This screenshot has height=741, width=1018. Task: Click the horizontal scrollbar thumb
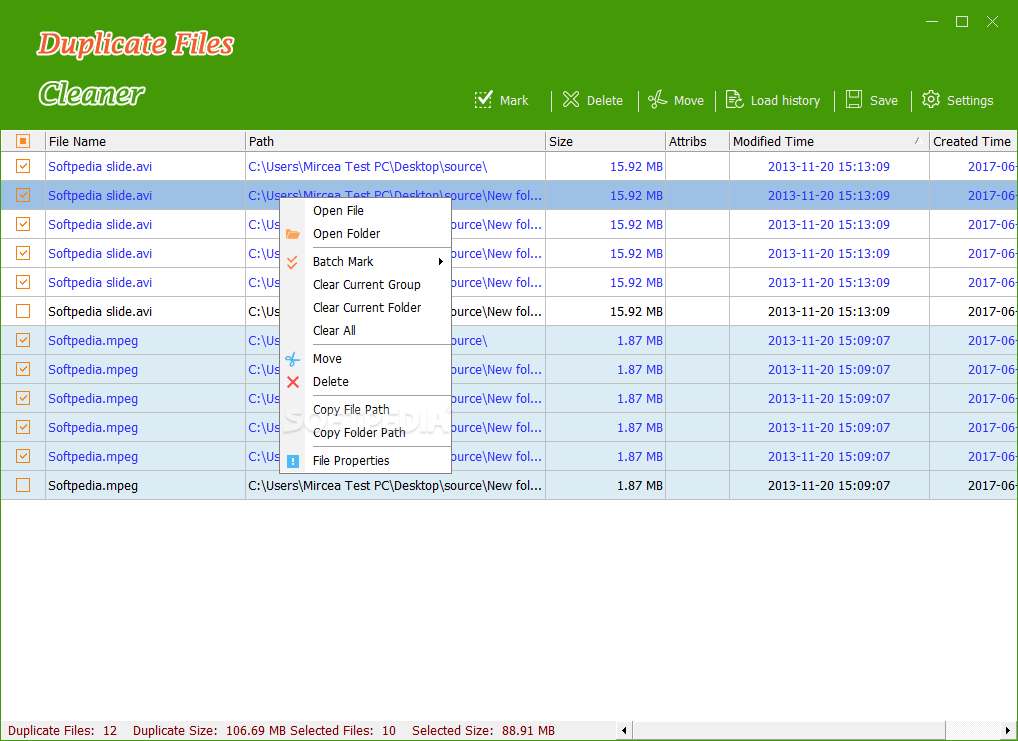coord(789,731)
